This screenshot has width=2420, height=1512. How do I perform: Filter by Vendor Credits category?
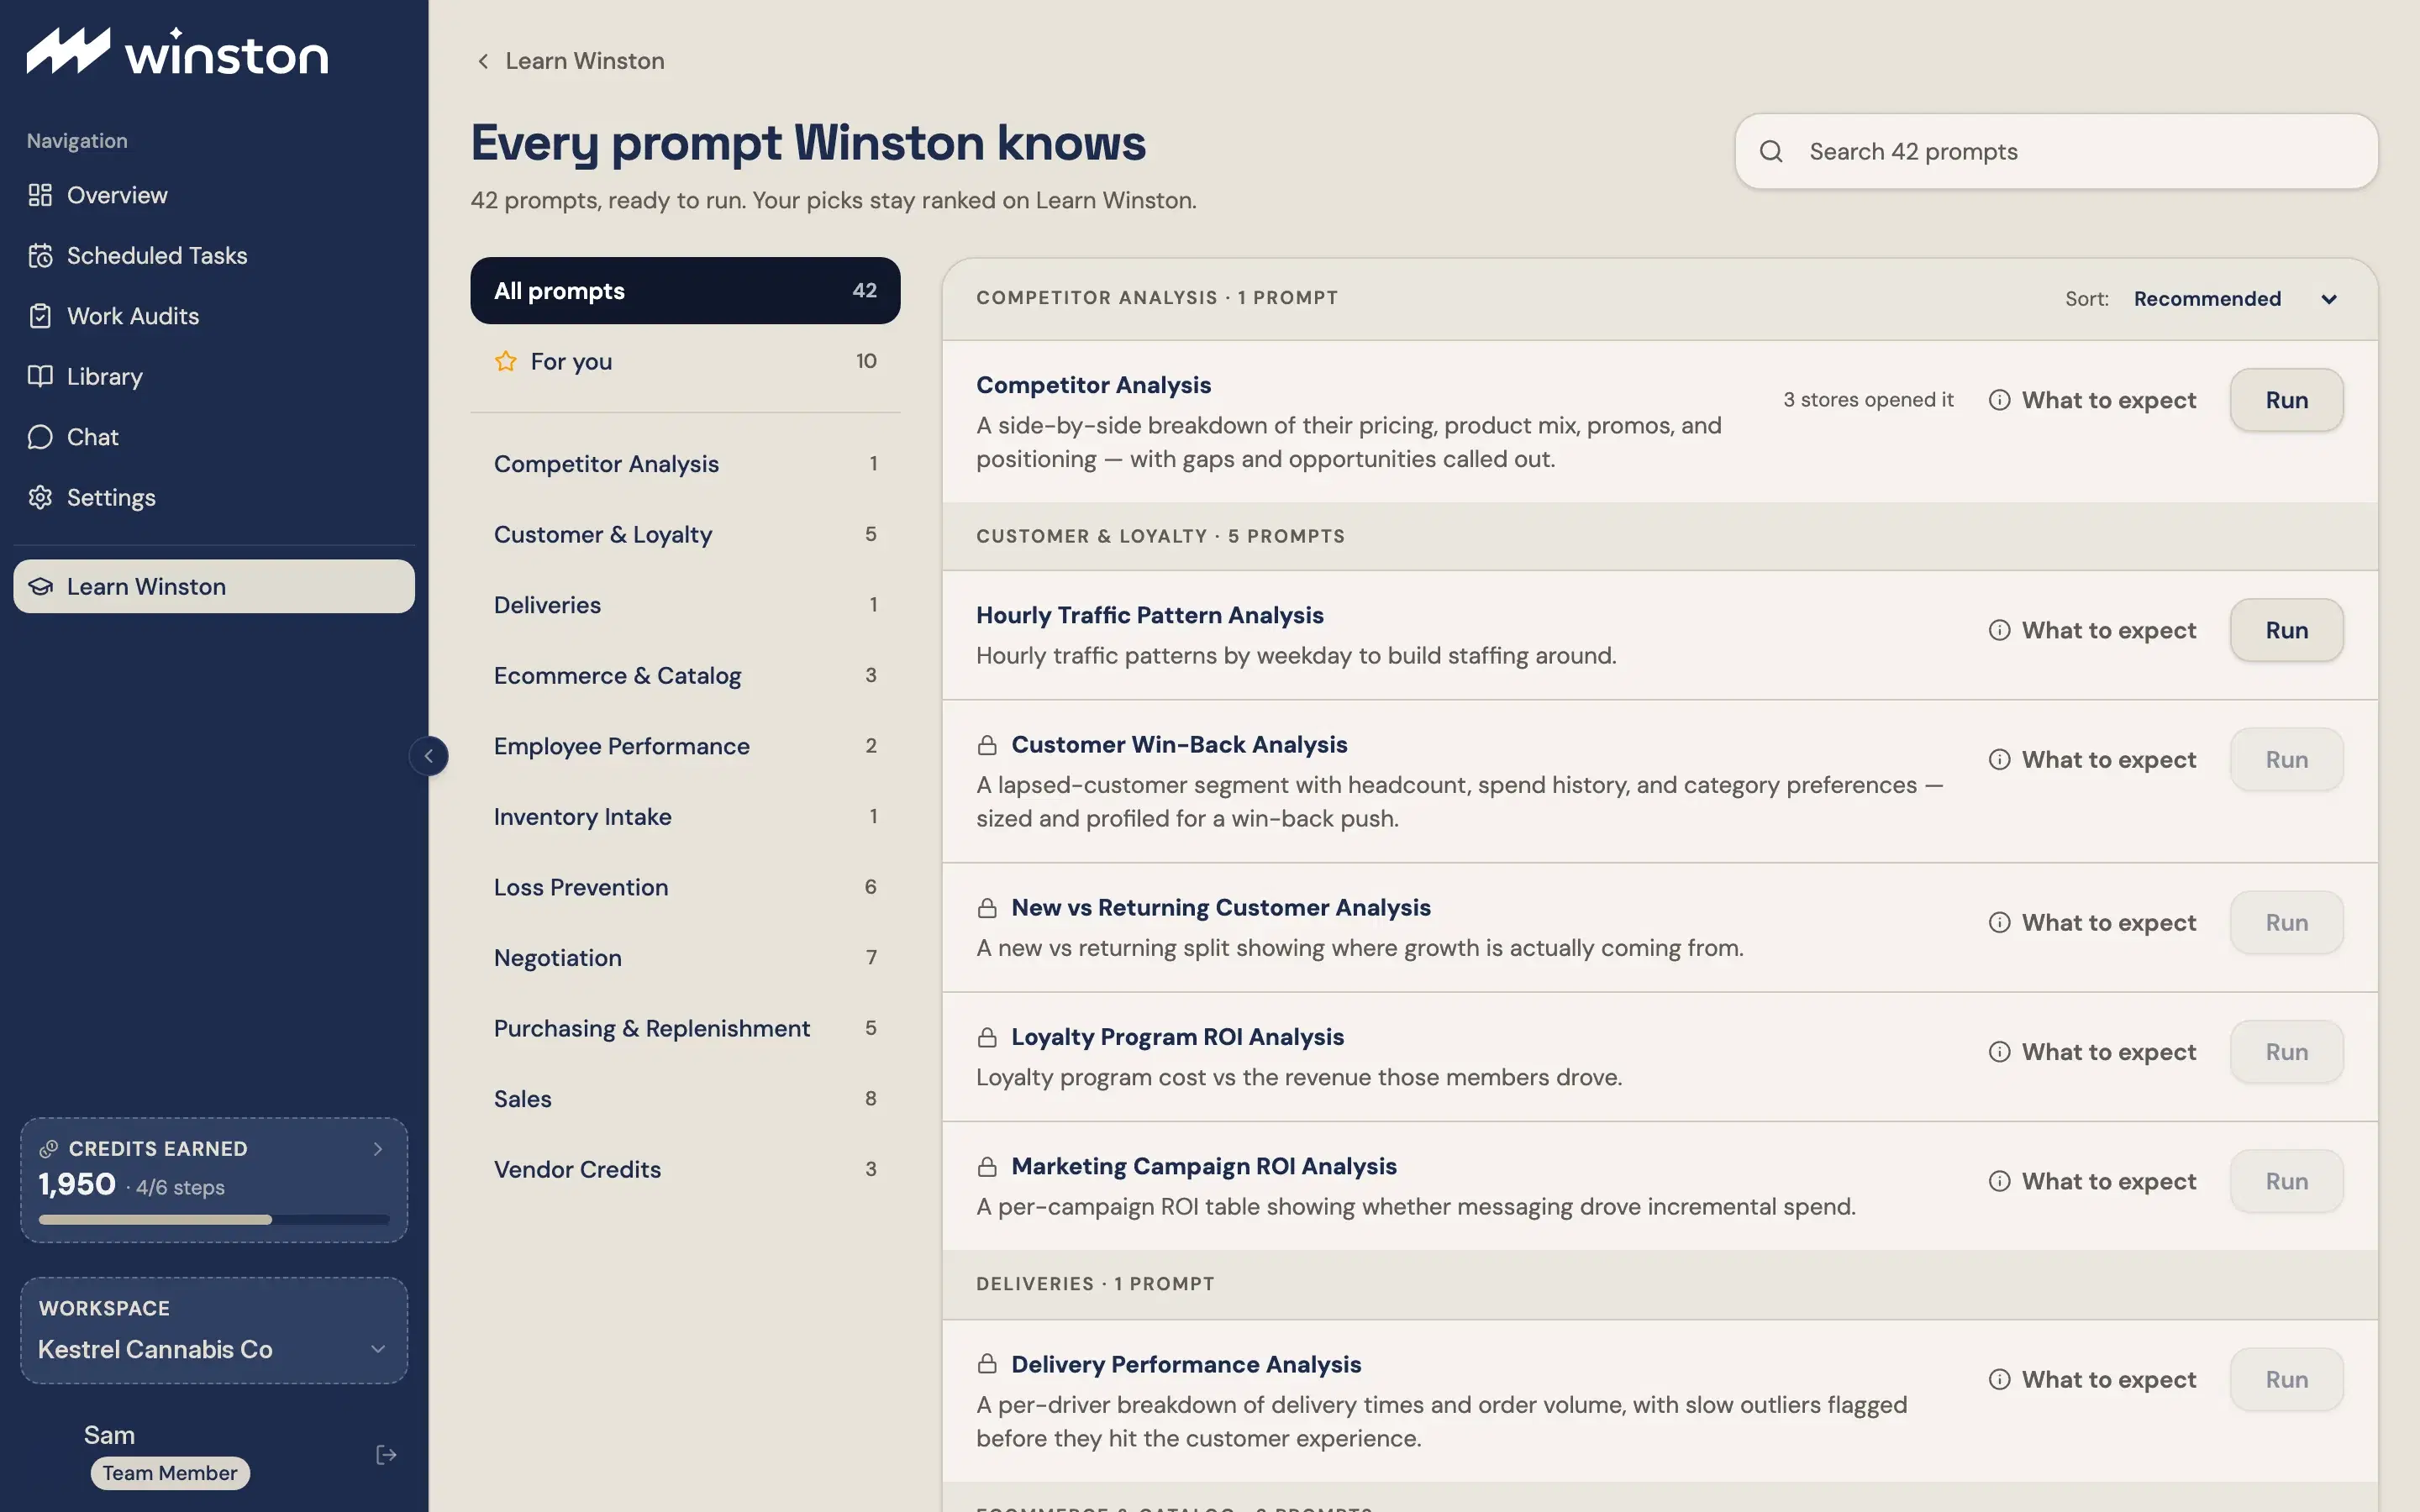pyautogui.click(x=685, y=1170)
